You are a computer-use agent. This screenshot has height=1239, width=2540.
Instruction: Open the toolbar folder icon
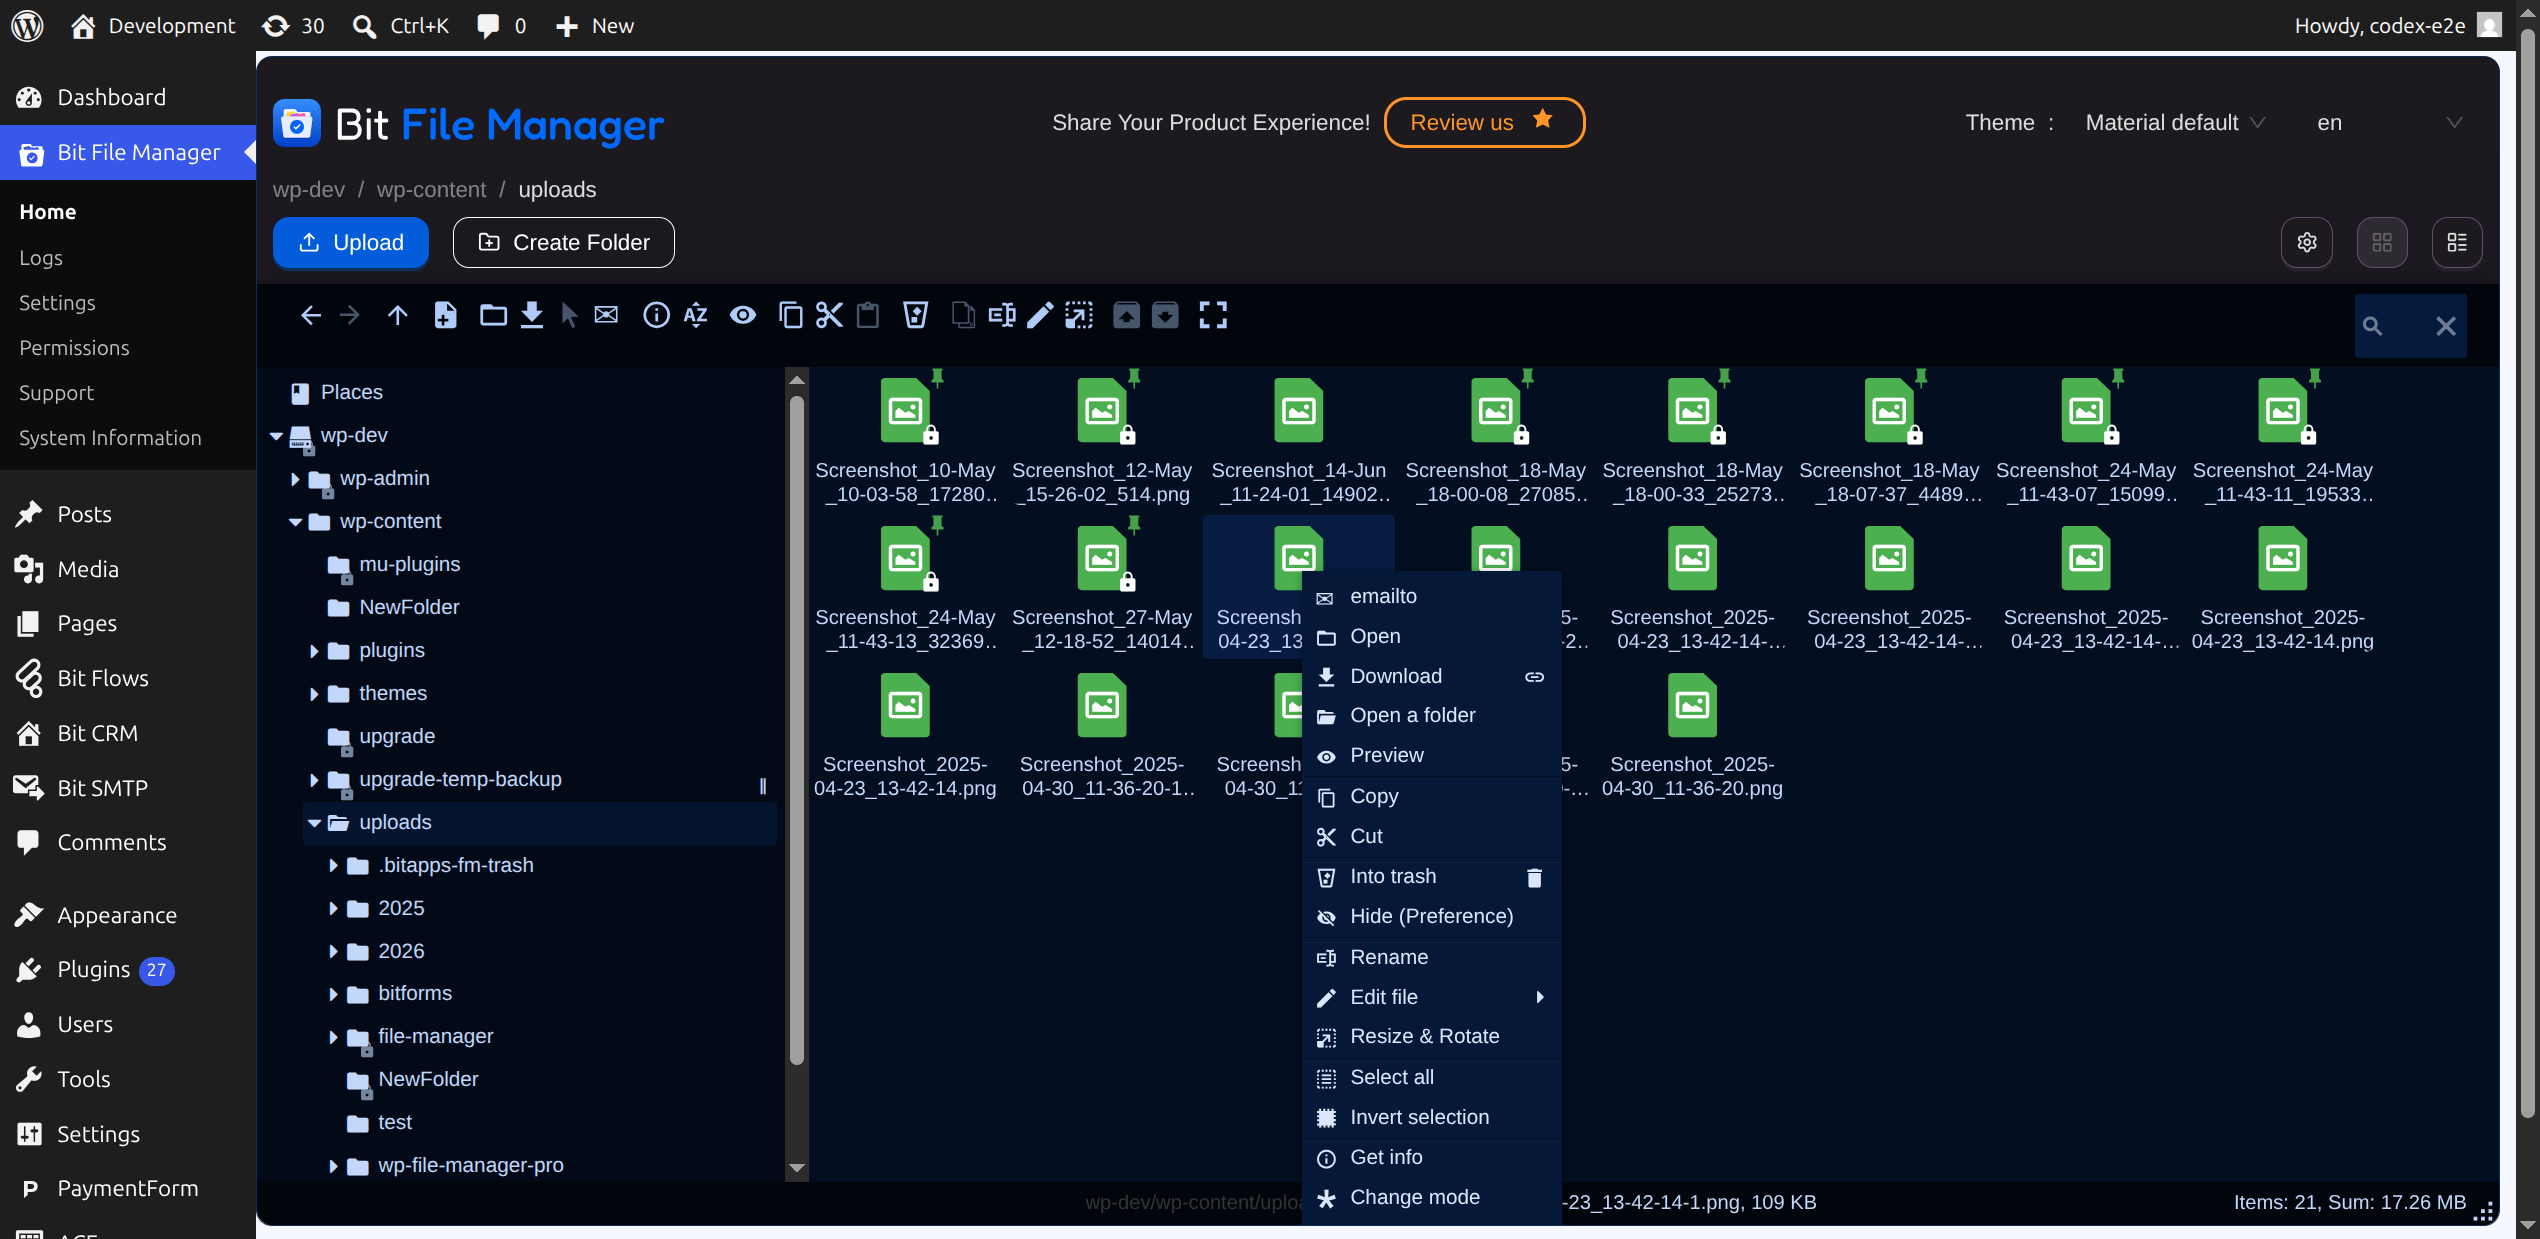click(493, 316)
